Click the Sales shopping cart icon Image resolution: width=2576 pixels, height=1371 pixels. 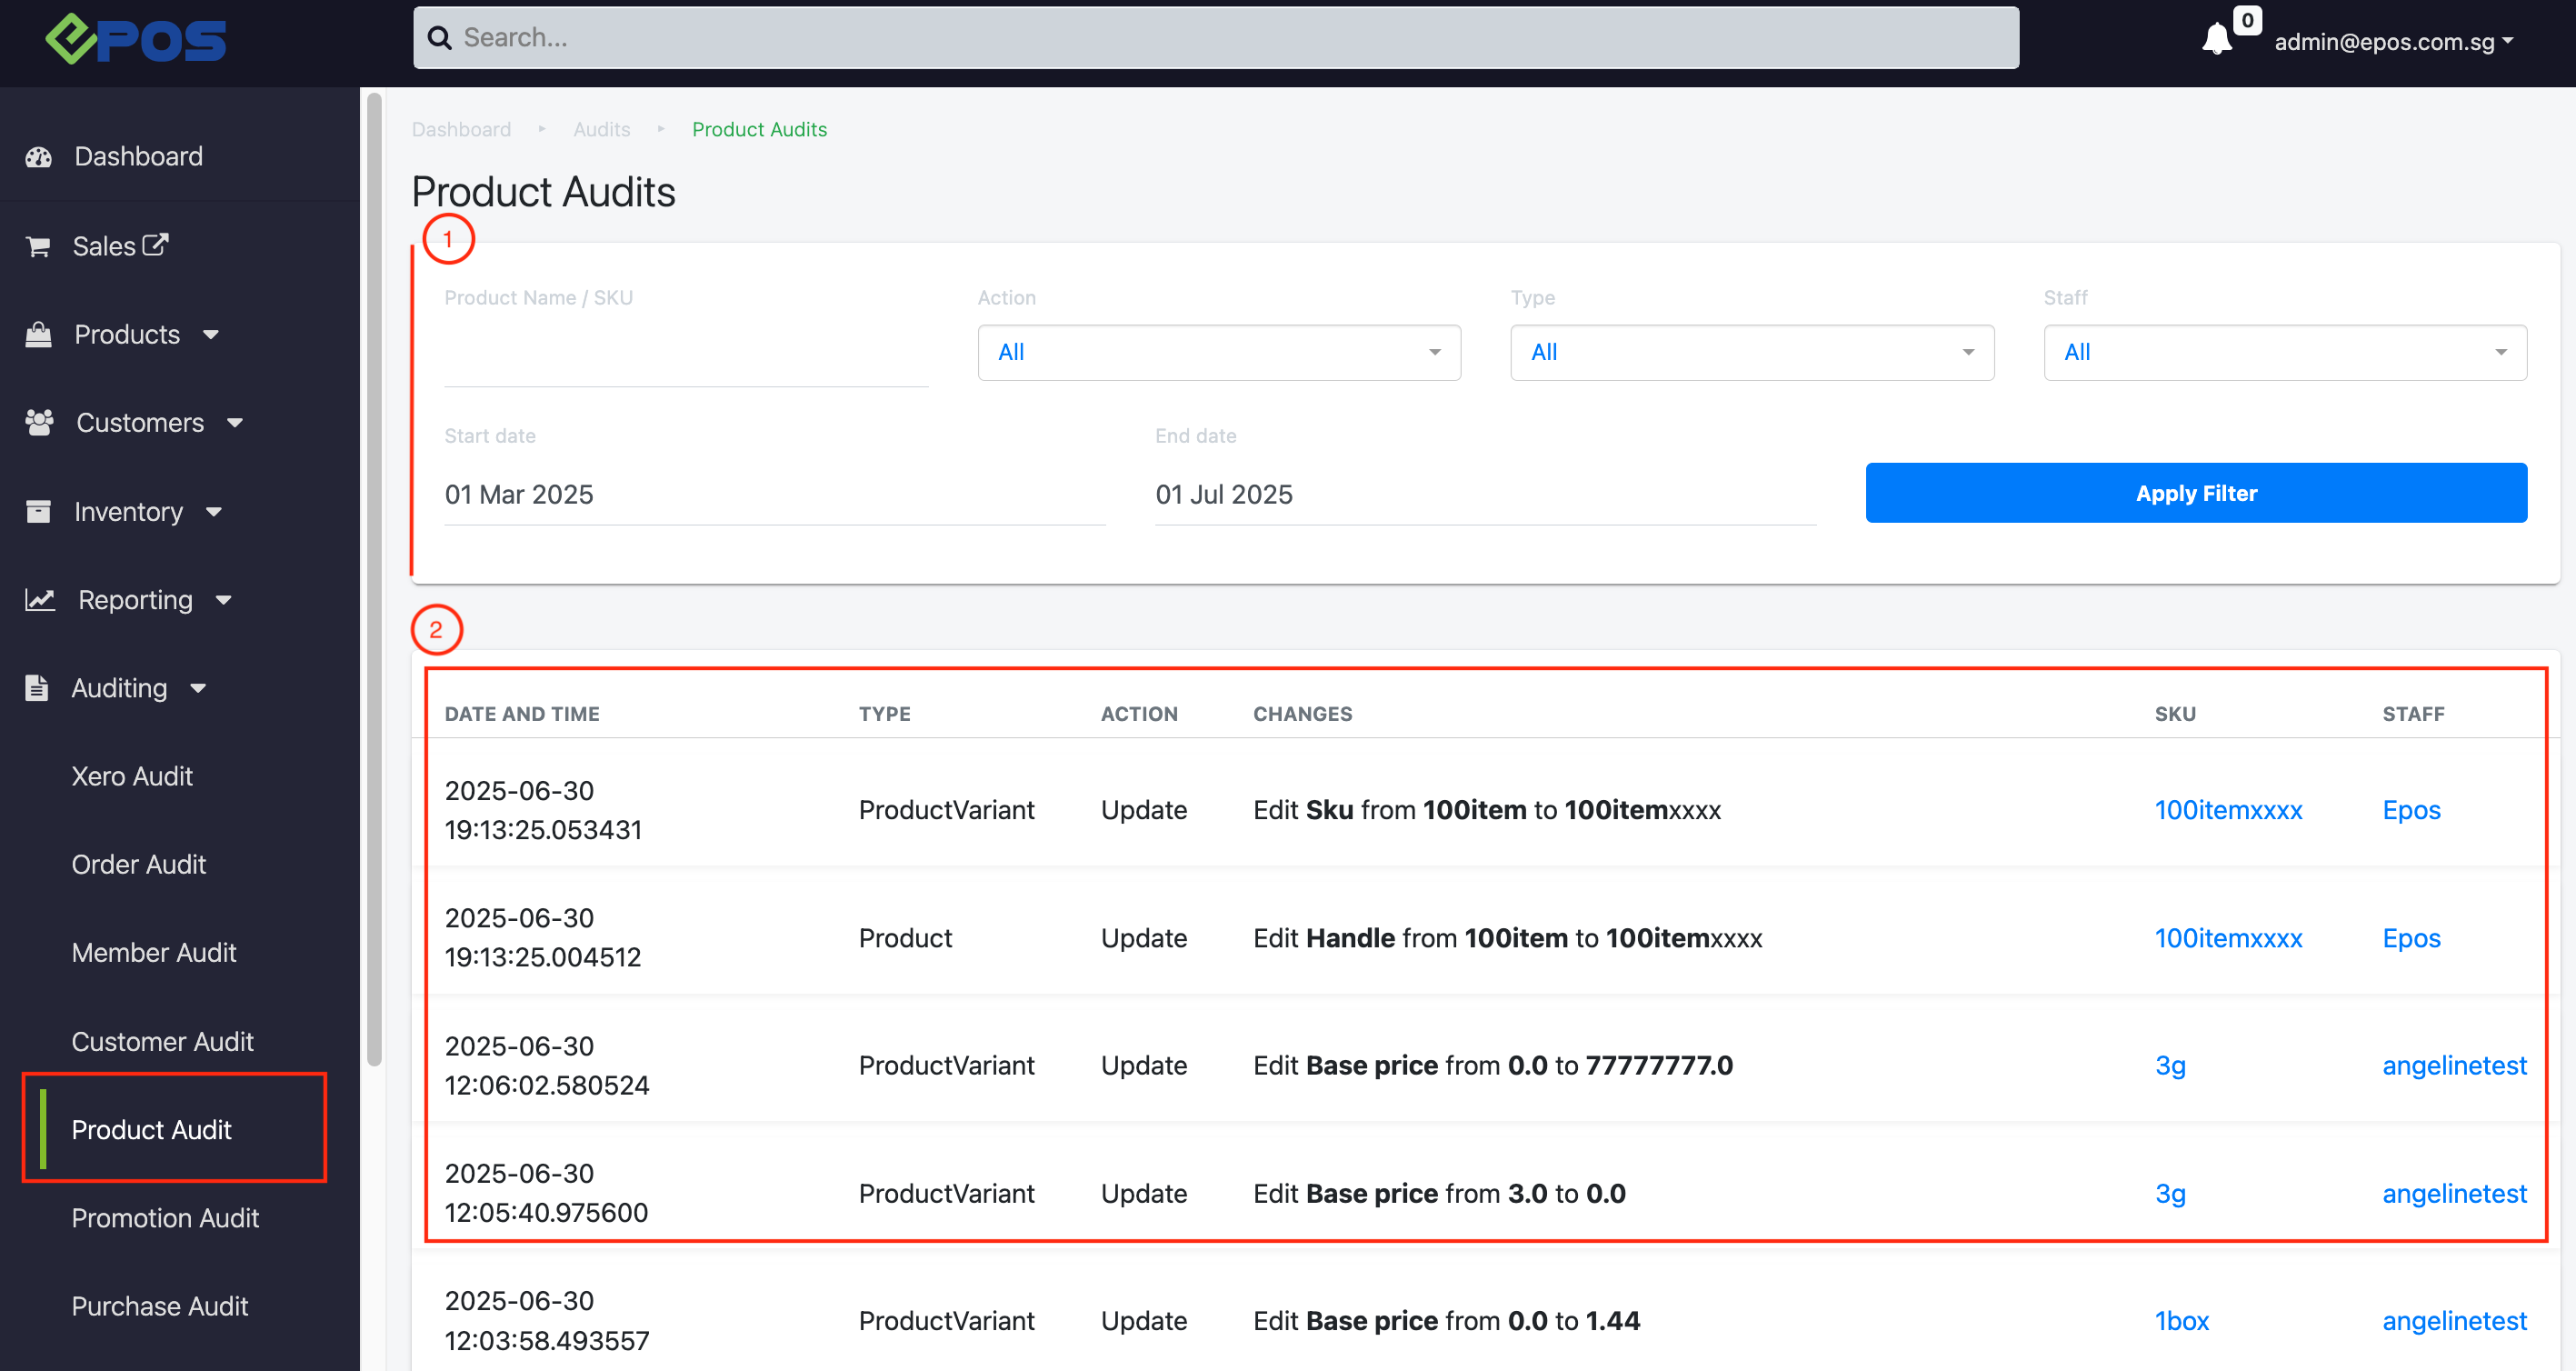[x=39, y=246]
